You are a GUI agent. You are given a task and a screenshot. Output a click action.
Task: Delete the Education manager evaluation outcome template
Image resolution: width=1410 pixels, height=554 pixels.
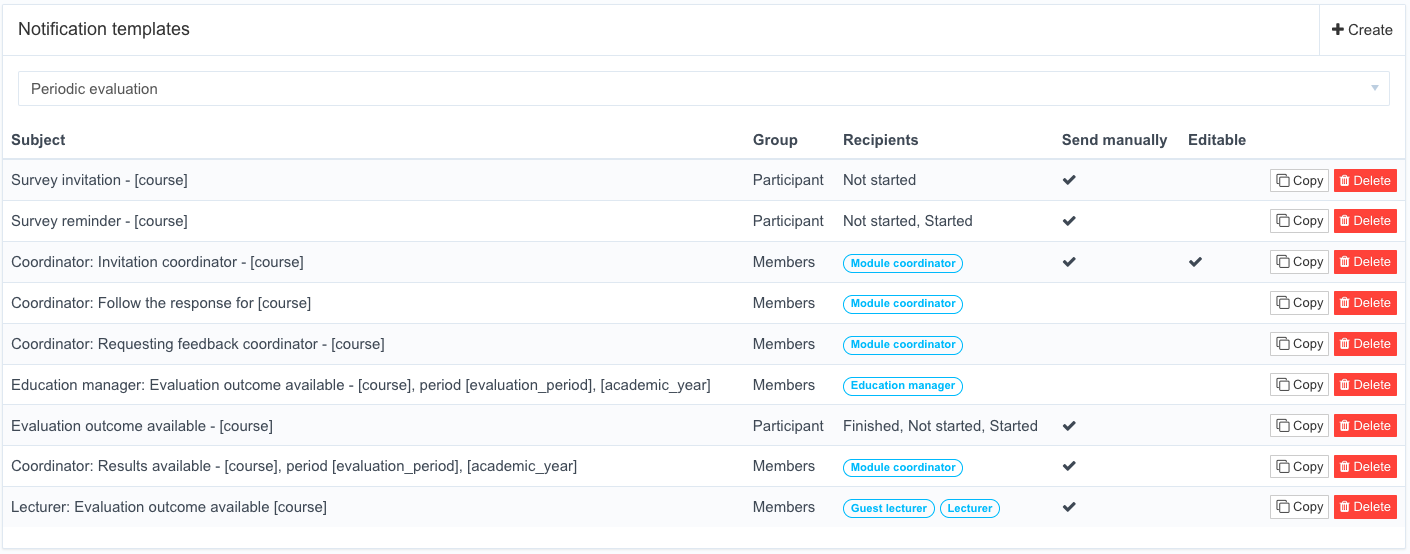point(1365,385)
